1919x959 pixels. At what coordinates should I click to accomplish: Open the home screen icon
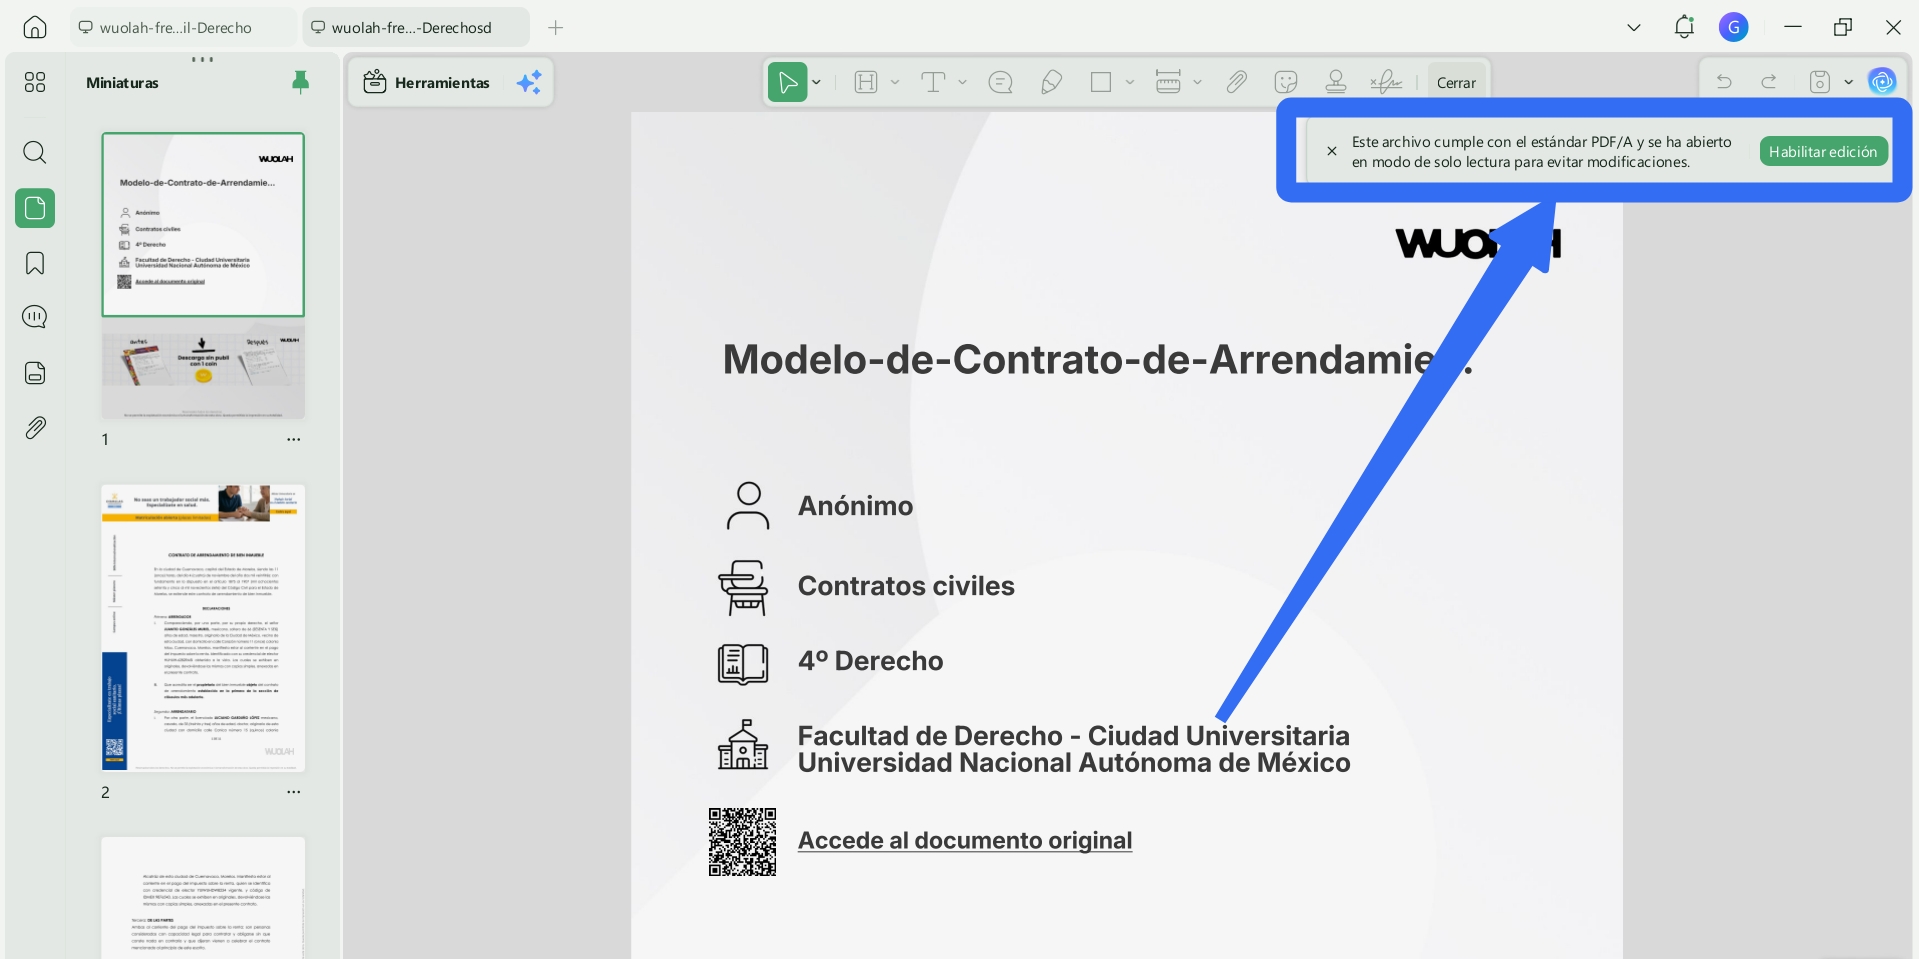(x=35, y=27)
